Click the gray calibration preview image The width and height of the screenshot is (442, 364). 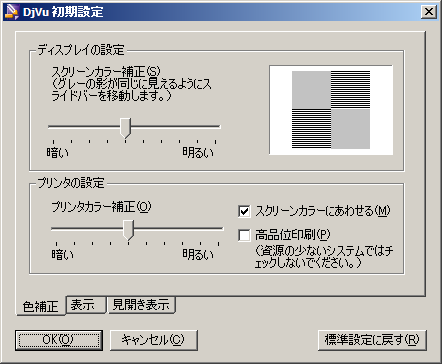tap(331, 110)
